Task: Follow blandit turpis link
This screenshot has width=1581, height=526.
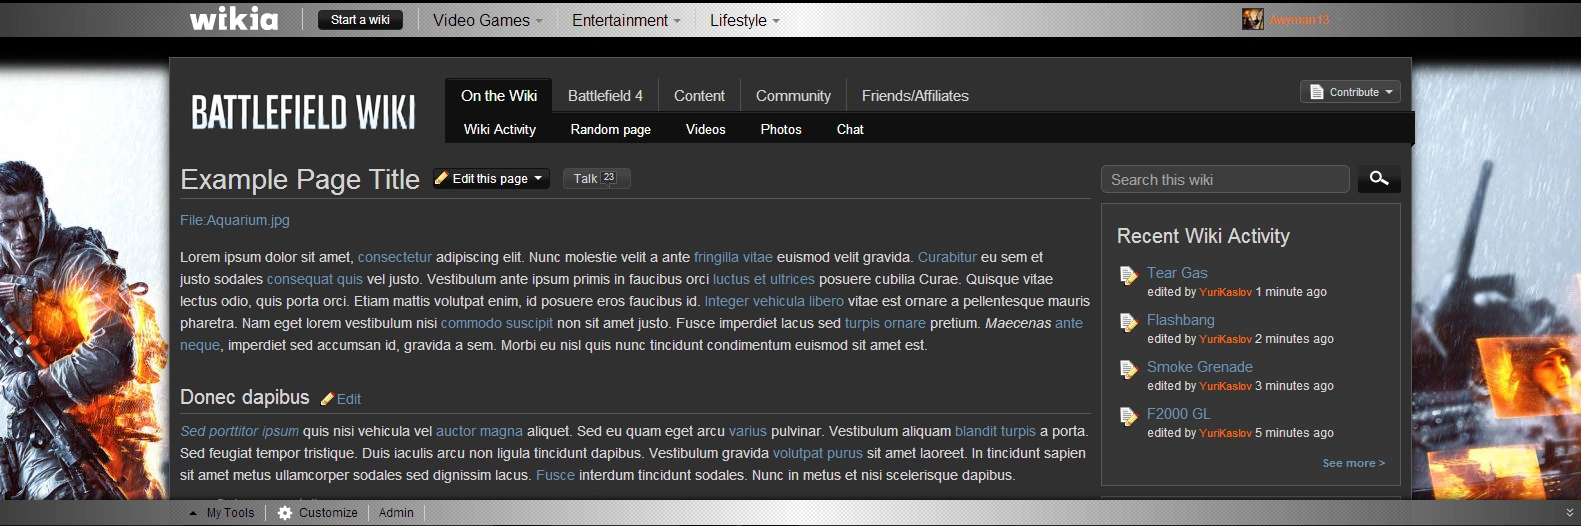Action: pos(995,431)
